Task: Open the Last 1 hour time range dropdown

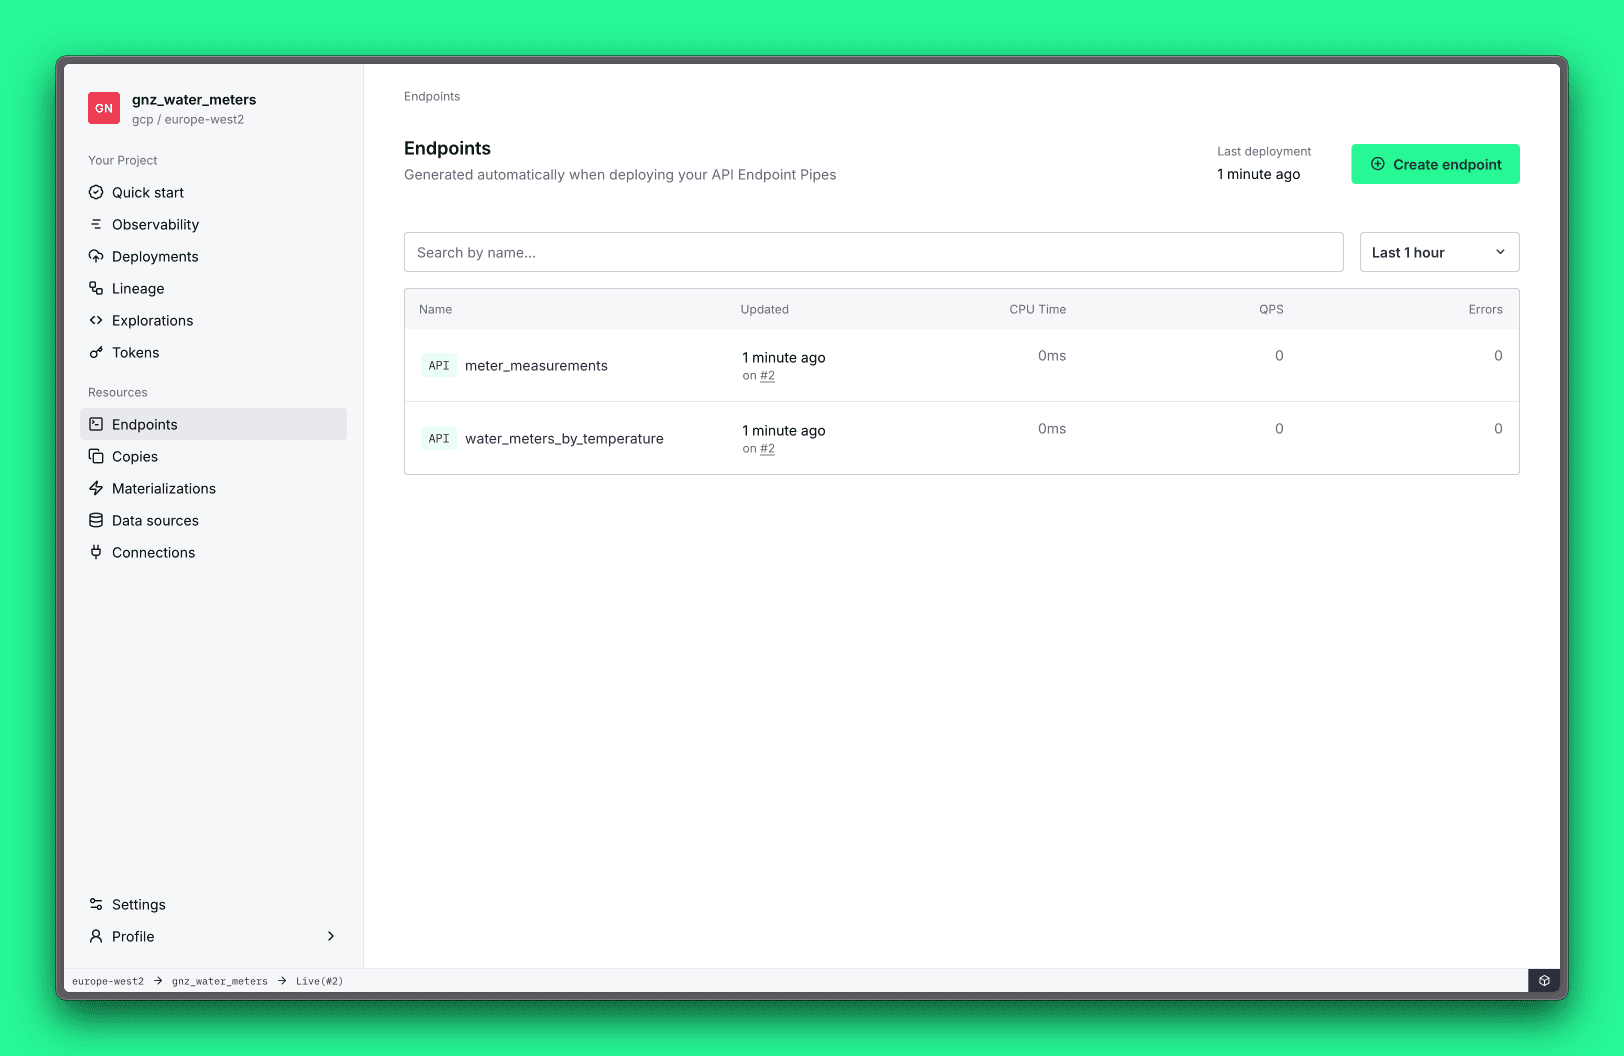Action: pyautogui.click(x=1439, y=252)
